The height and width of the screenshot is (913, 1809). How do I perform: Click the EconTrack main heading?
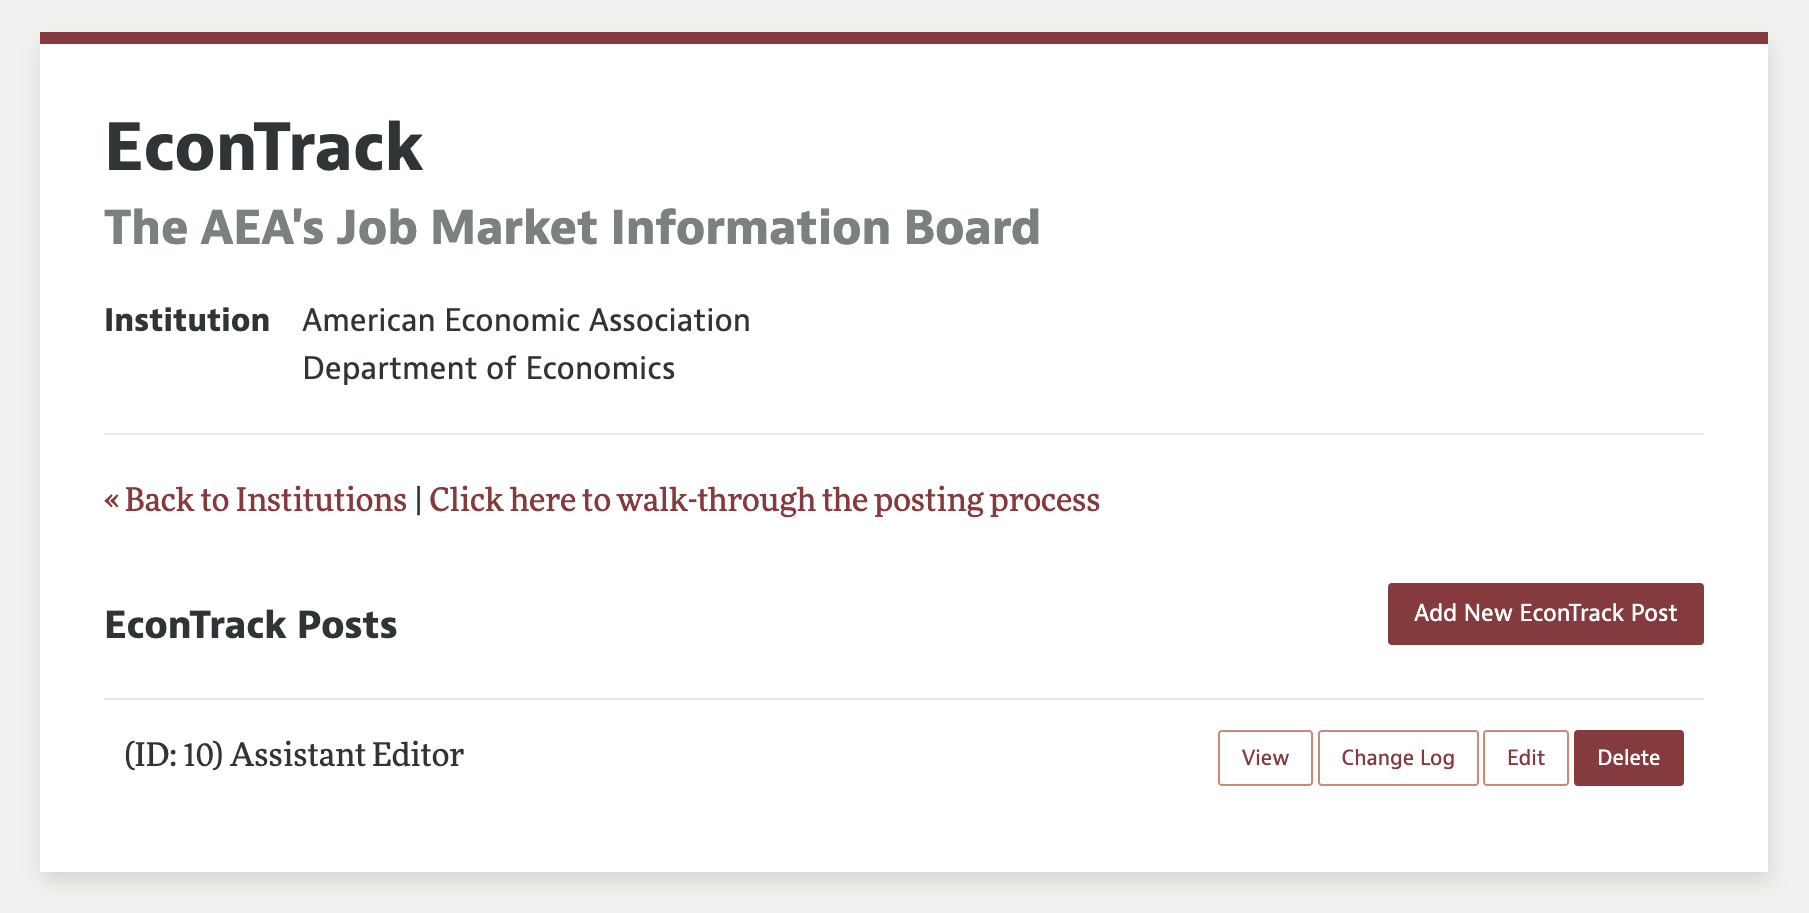click(264, 147)
